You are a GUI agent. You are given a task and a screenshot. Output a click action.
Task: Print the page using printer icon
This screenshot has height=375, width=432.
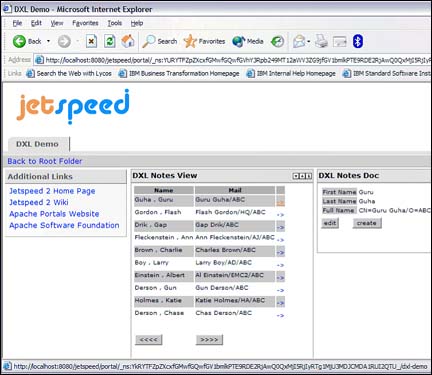tap(322, 41)
